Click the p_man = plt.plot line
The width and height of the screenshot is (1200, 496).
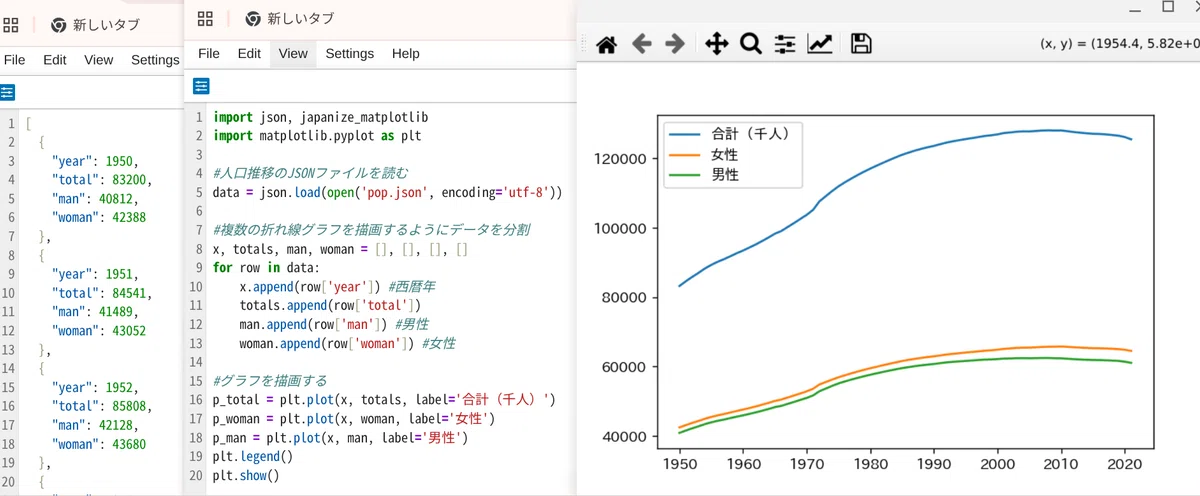point(340,438)
